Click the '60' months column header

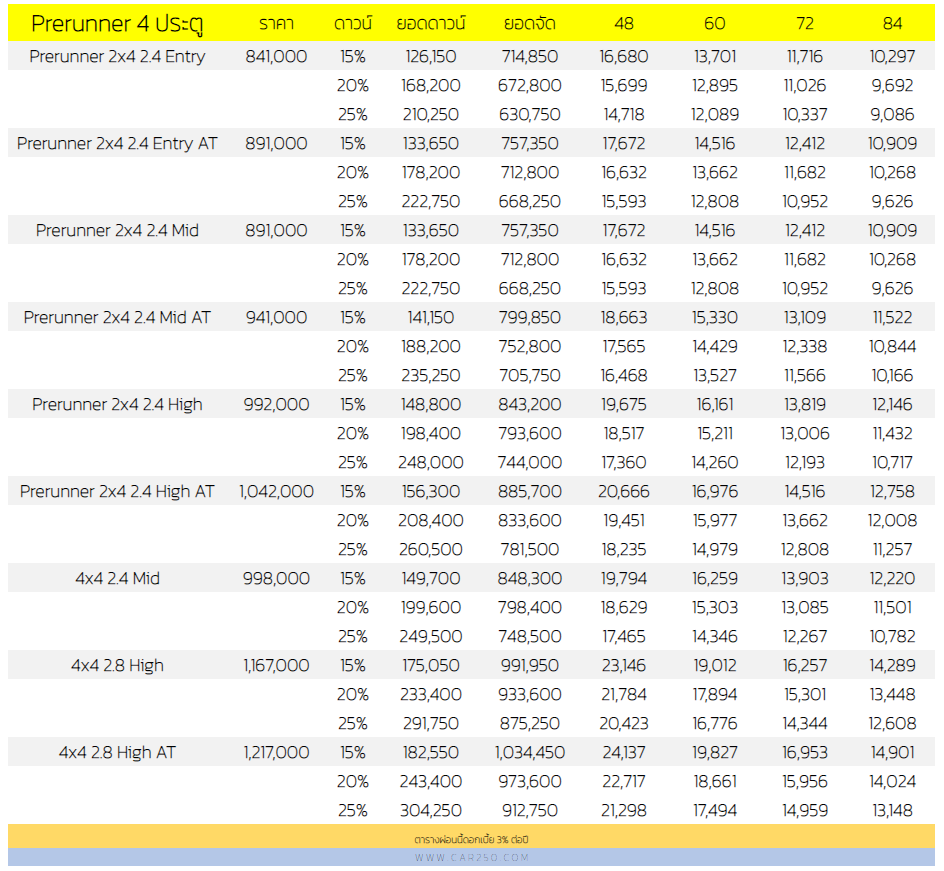[x=715, y=23]
